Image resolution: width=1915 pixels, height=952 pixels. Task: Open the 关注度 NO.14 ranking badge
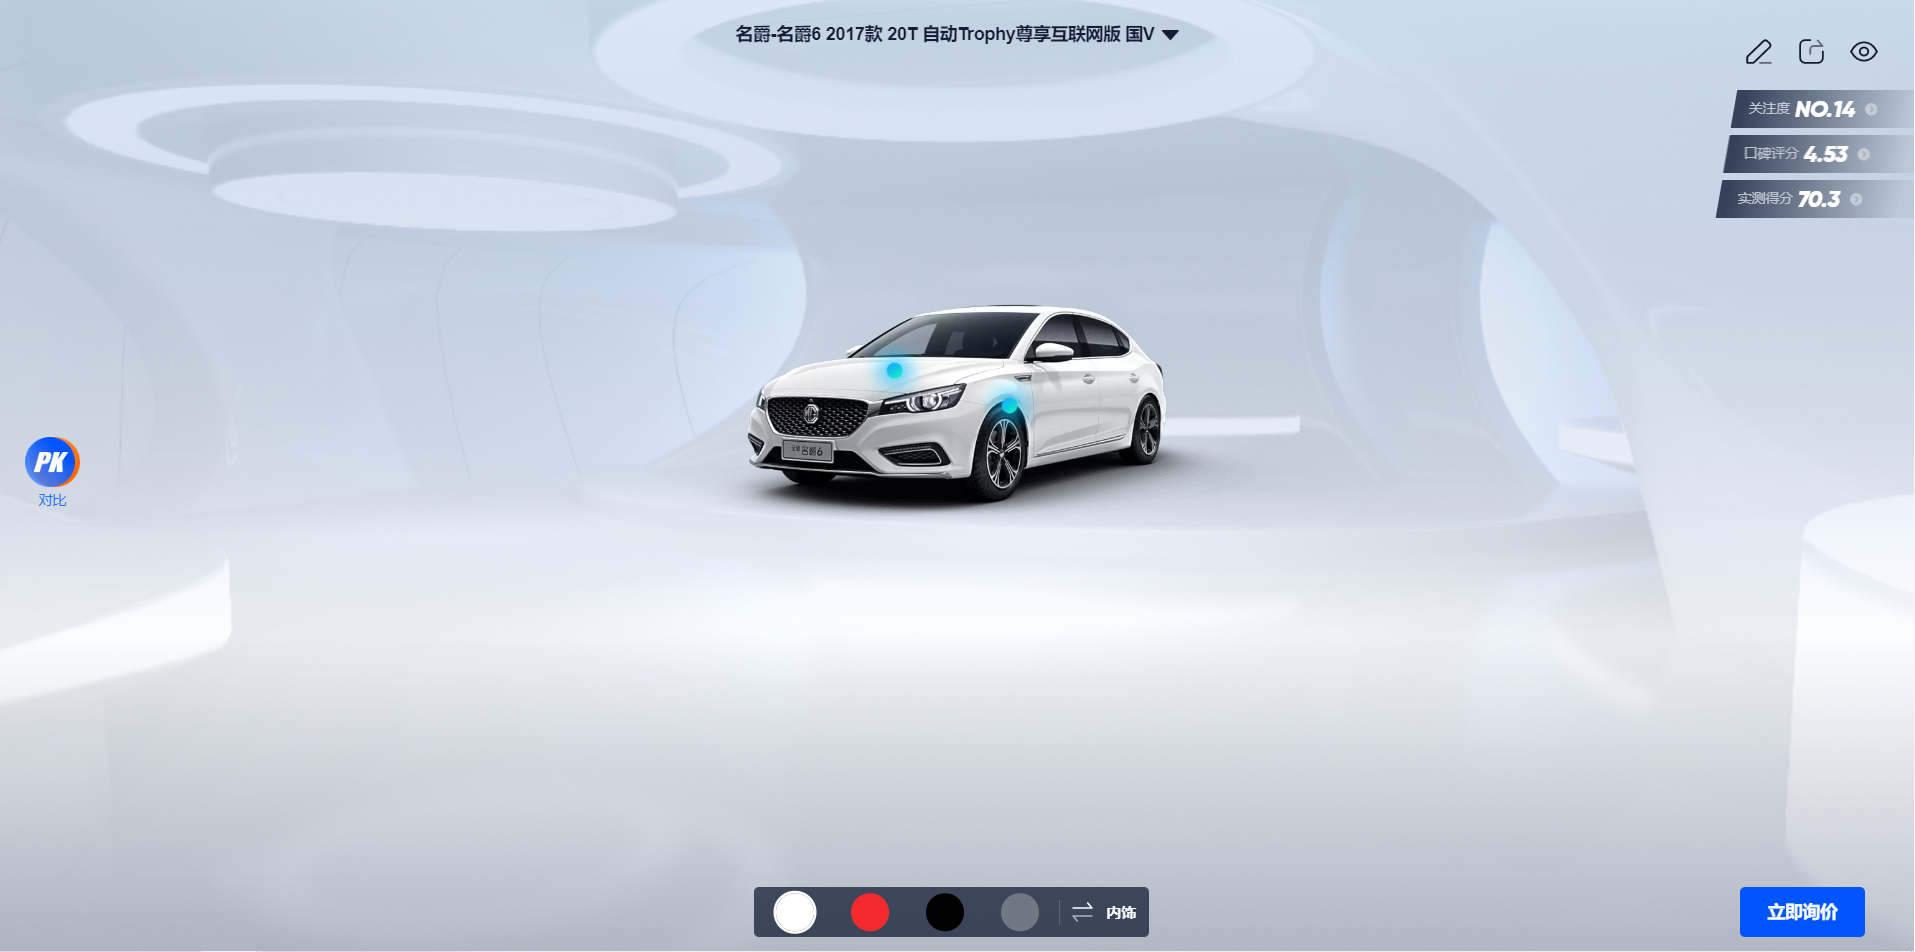[x=1822, y=109]
